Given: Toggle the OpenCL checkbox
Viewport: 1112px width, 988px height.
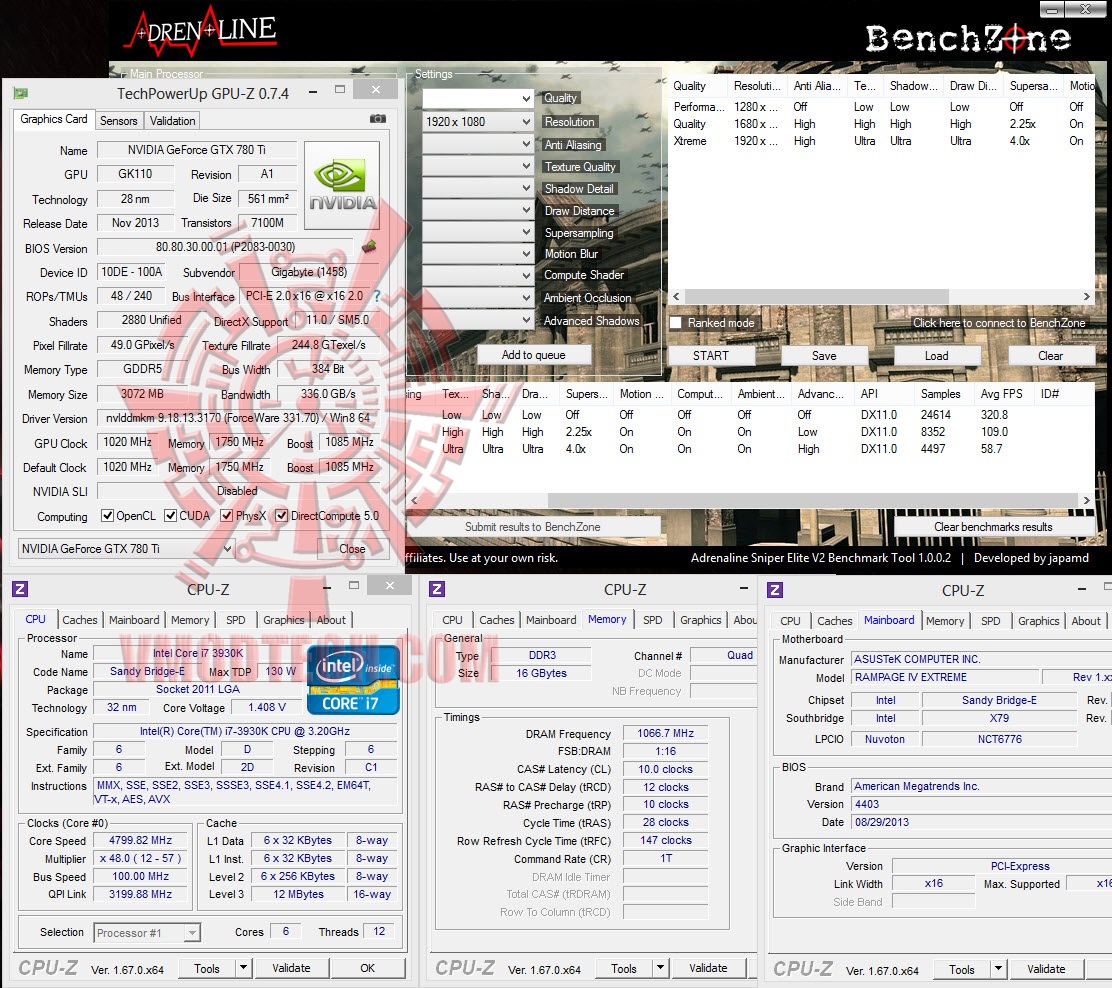Looking at the screenshot, I should click(108, 516).
